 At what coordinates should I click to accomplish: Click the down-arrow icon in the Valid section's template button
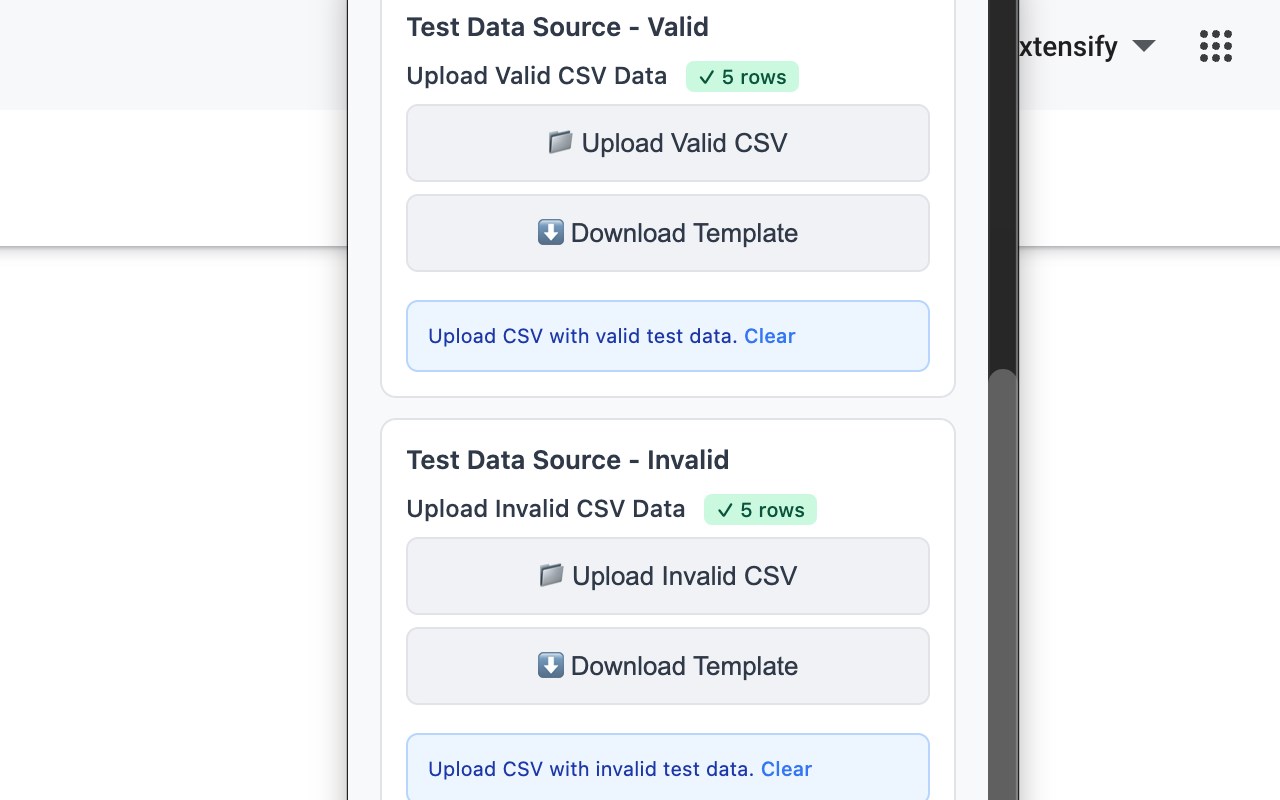tap(551, 233)
